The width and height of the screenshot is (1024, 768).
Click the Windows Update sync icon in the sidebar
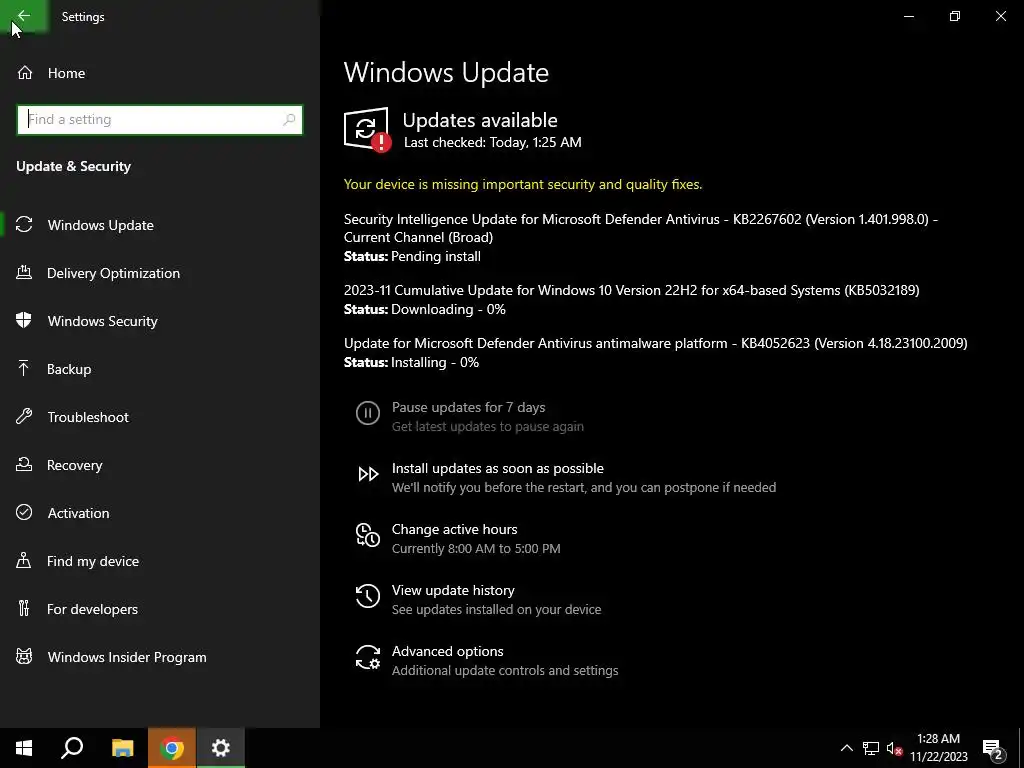24,225
